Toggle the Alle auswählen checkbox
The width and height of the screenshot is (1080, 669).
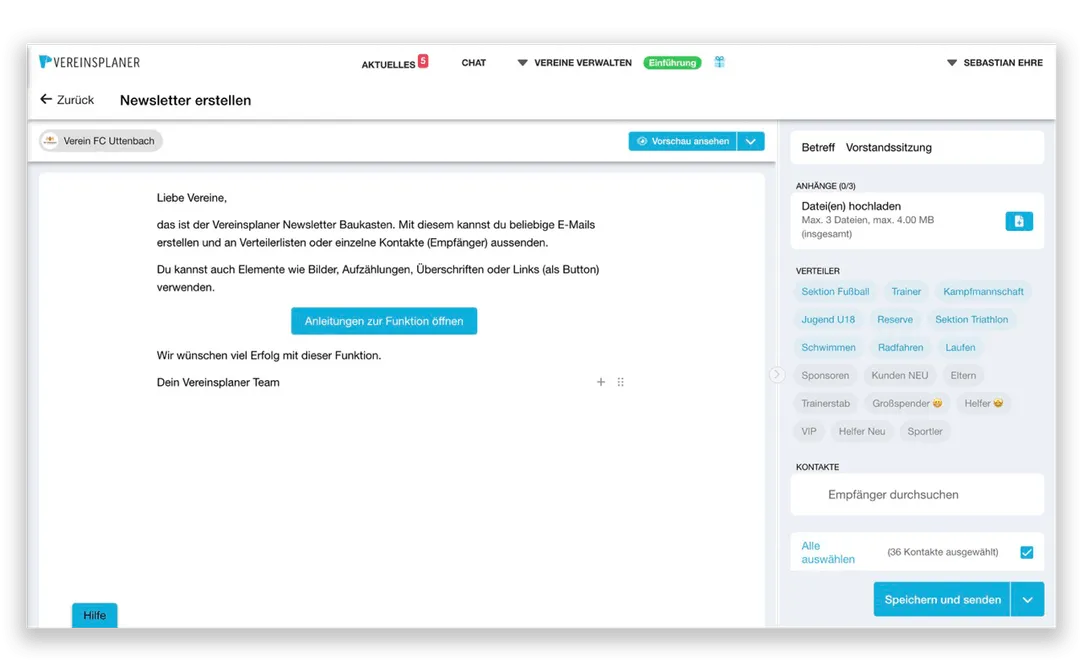pos(1026,553)
